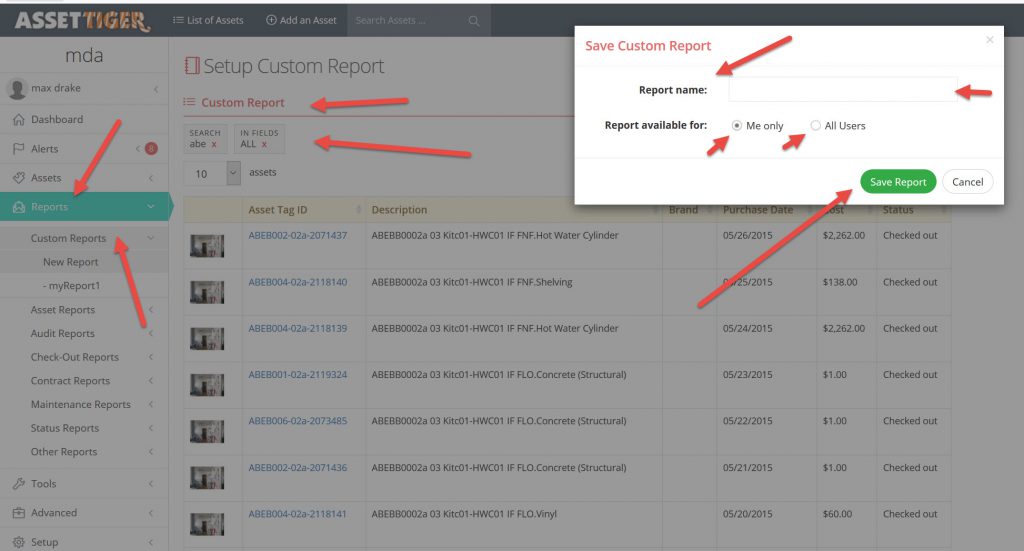Click into the Report name text field
This screenshot has height=551, width=1024.
point(842,90)
